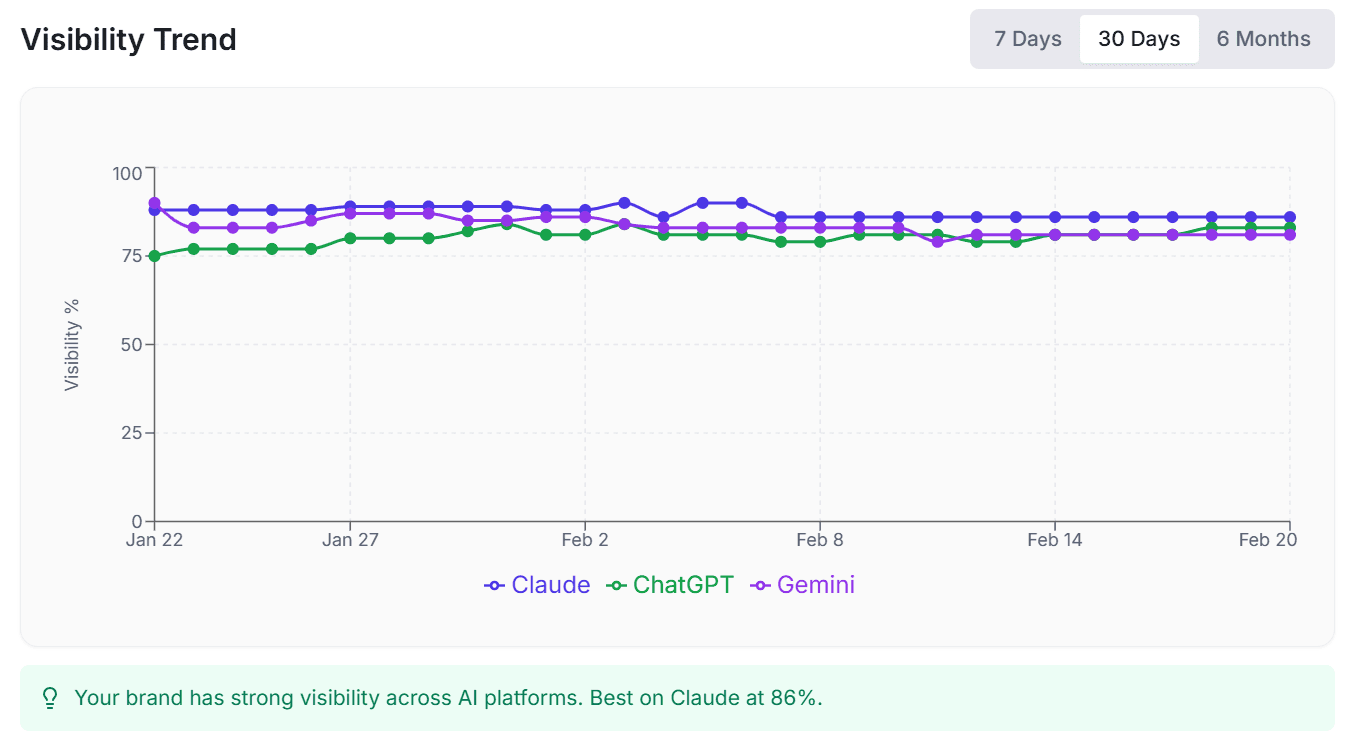Click the Jan 27 axis label
This screenshot has height=742, width=1347.
(x=352, y=539)
